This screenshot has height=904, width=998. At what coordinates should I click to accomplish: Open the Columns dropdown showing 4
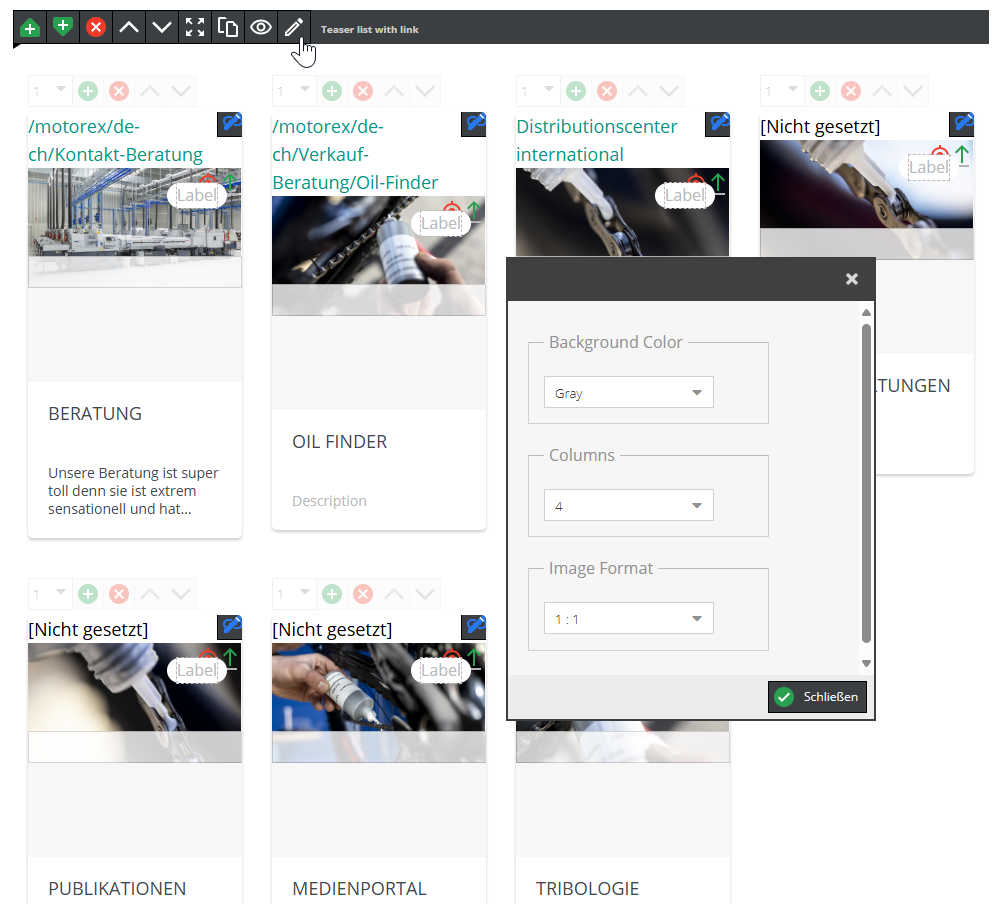pyautogui.click(x=628, y=506)
